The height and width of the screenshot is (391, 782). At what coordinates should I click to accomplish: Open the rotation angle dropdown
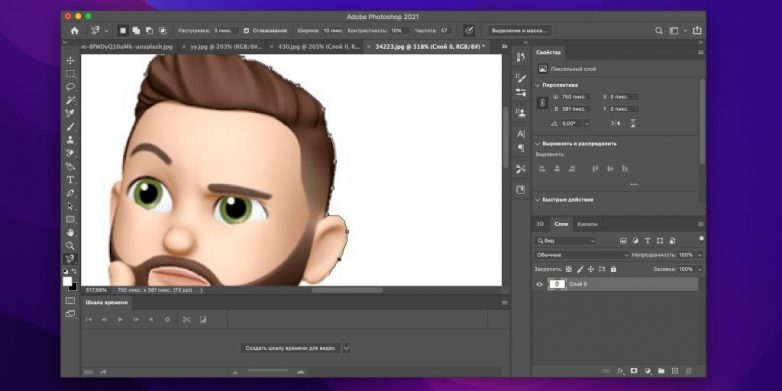pyautogui.click(x=586, y=124)
